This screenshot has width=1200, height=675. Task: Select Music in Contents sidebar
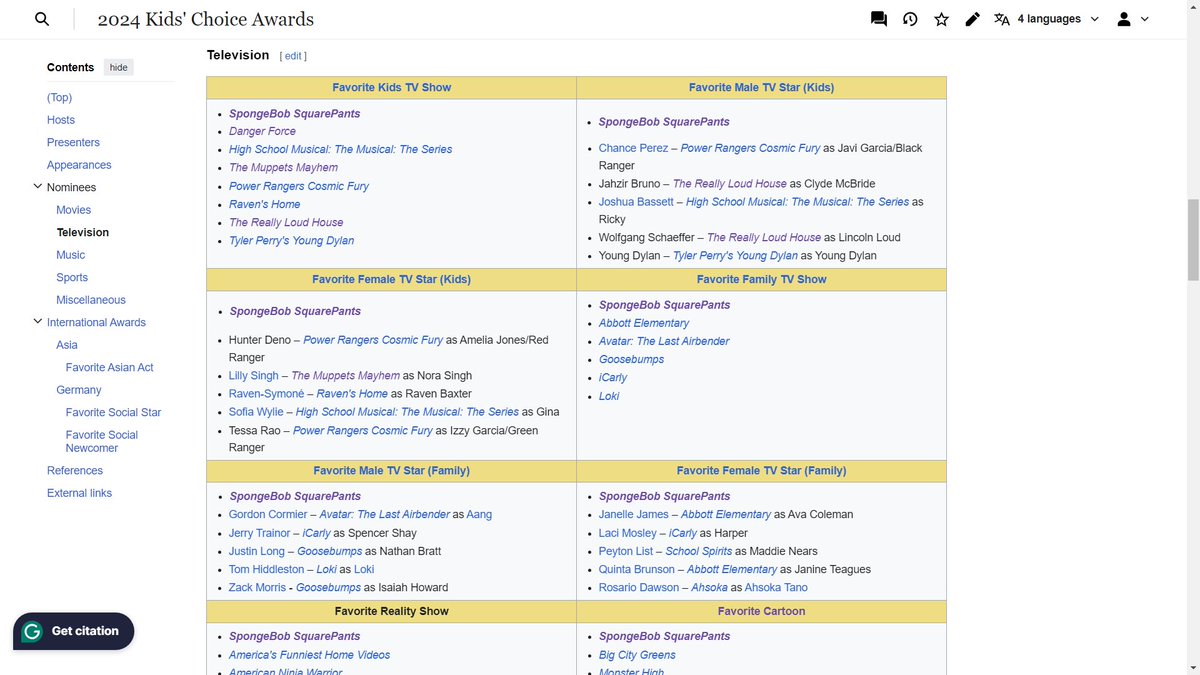tap(70, 255)
